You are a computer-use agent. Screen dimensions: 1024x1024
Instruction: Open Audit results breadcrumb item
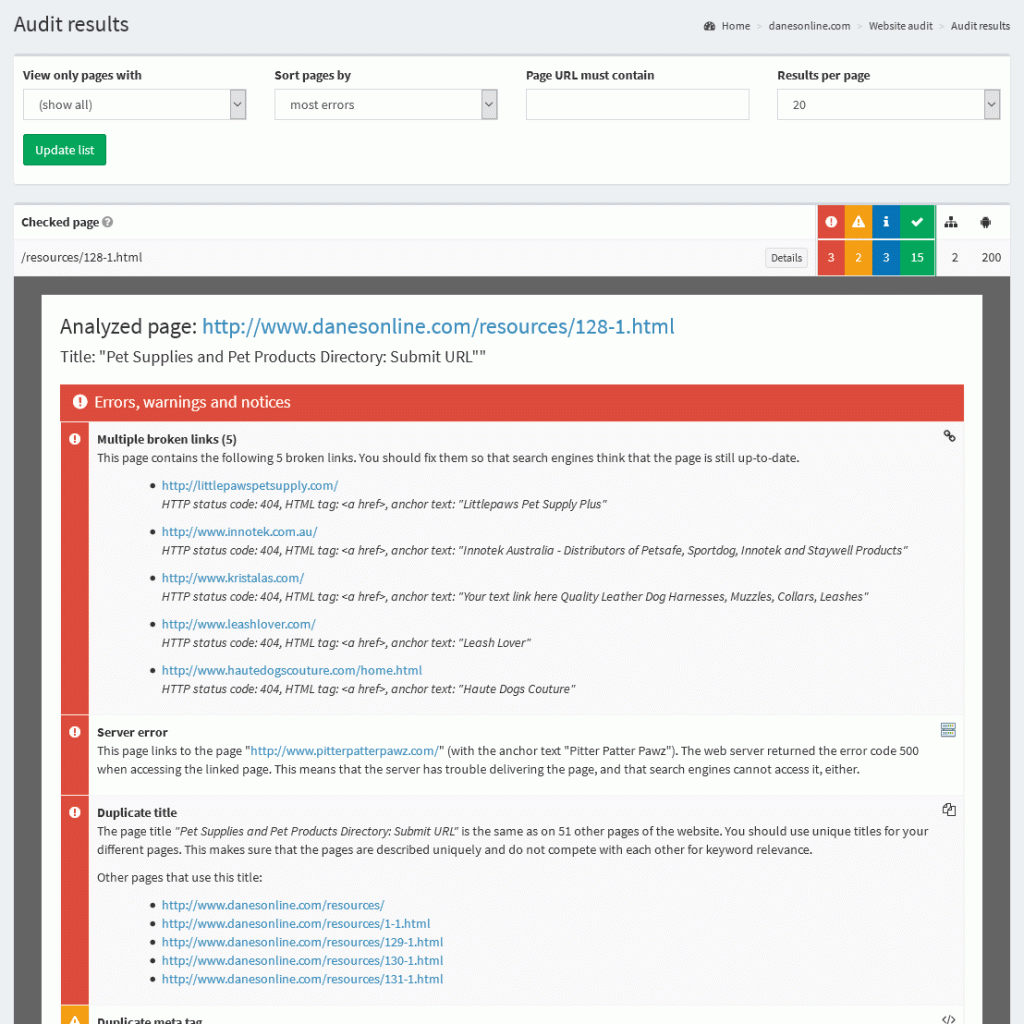tap(980, 26)
